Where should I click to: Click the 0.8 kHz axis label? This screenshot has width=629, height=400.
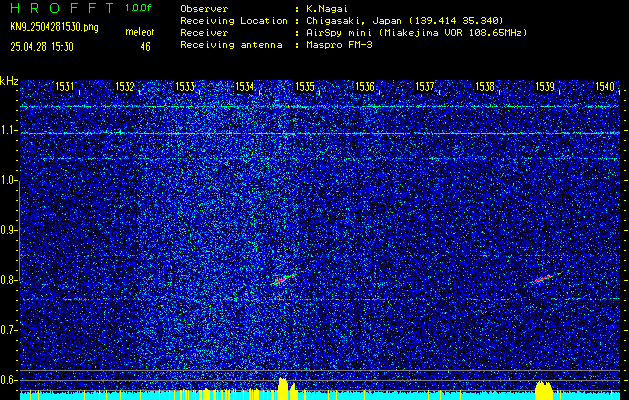click(8, 280)
